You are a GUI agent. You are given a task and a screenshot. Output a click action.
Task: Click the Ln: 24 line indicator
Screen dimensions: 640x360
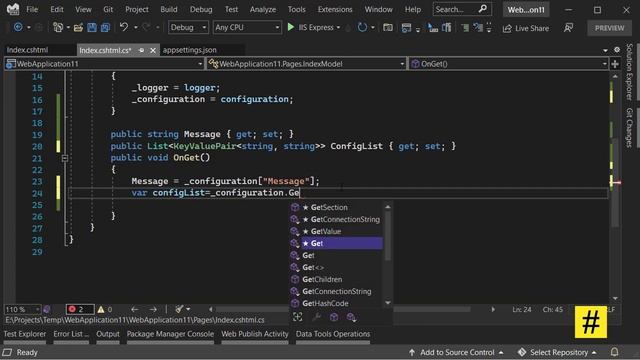522,309
